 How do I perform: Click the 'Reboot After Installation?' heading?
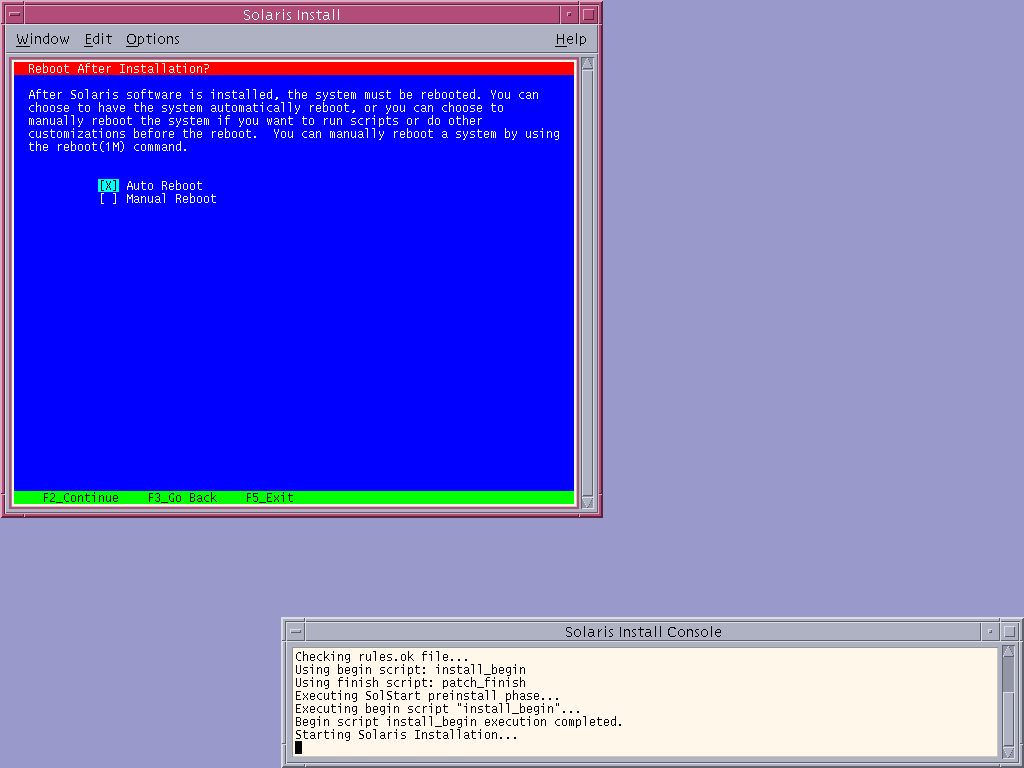[x=118, y=69]
